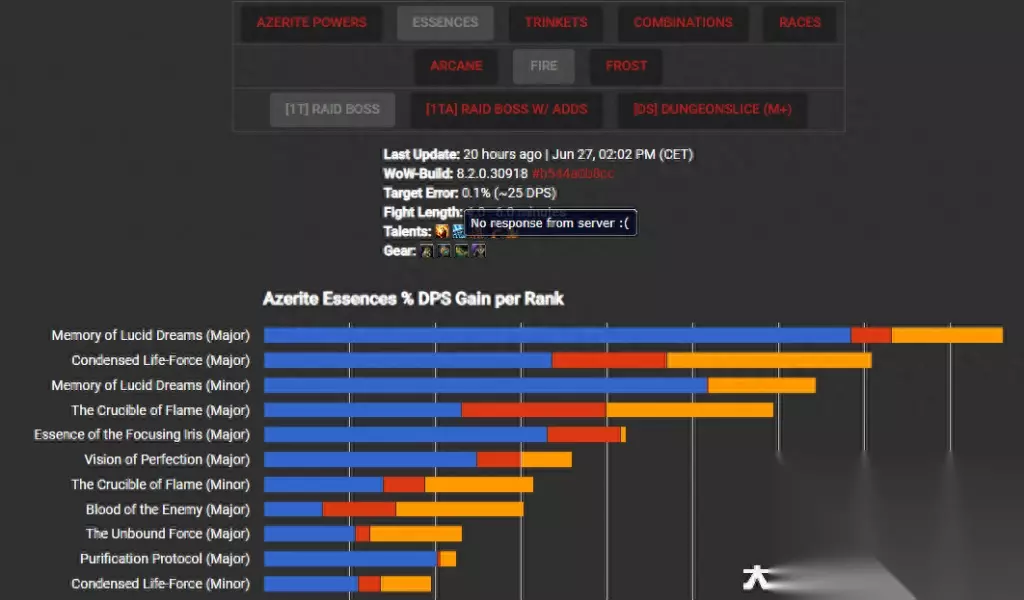Click blue segment of Vision of Perfection (Major) bar
Screen dimensions: 1024x600
coord(370,459)
